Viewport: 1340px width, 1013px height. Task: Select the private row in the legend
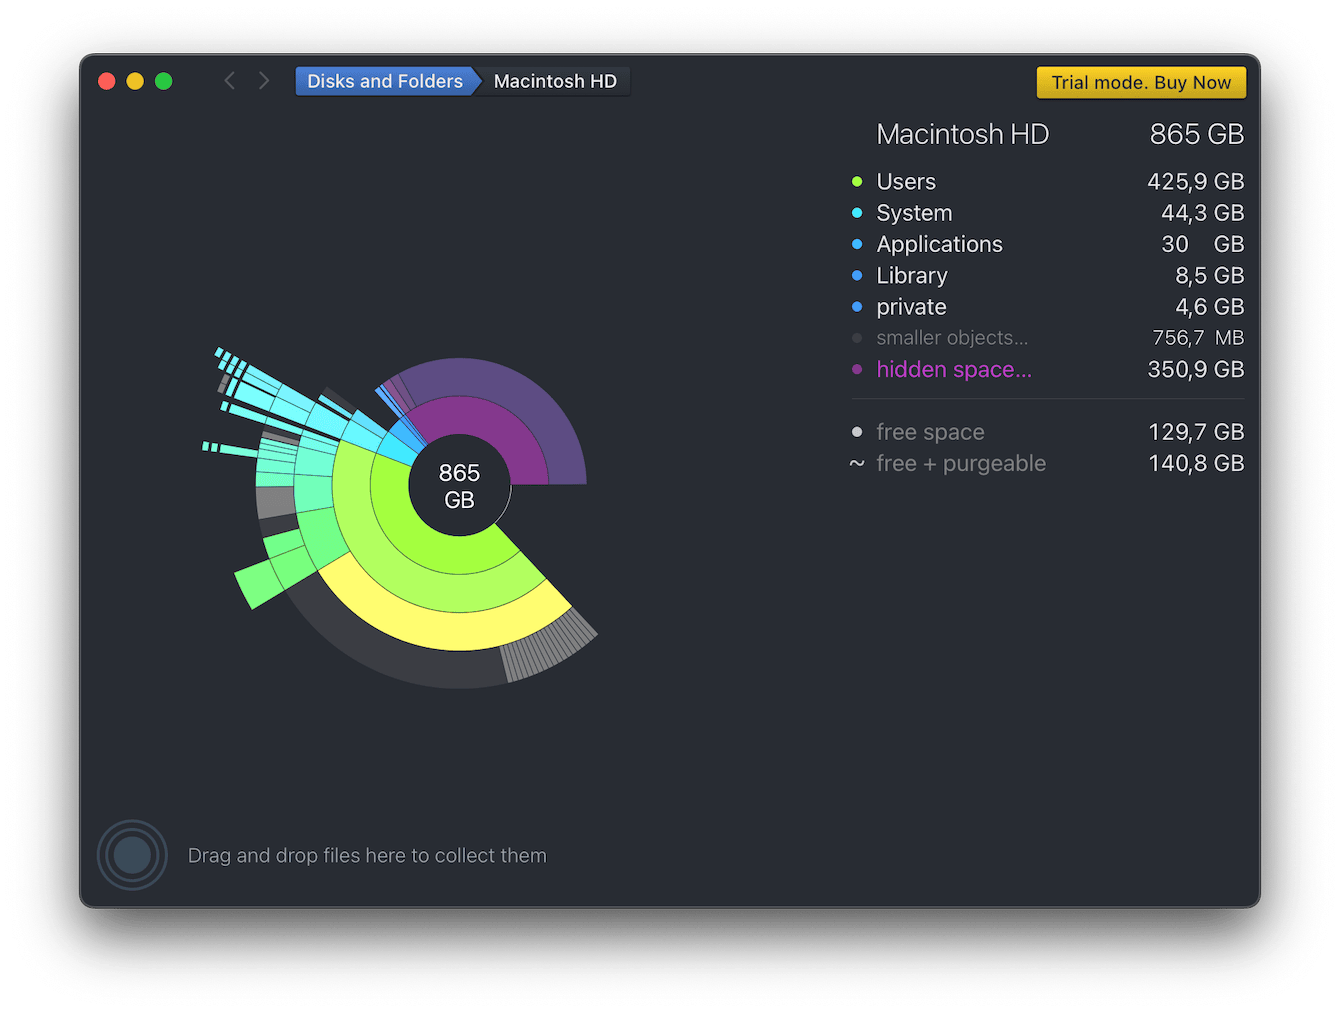[910, 307]
